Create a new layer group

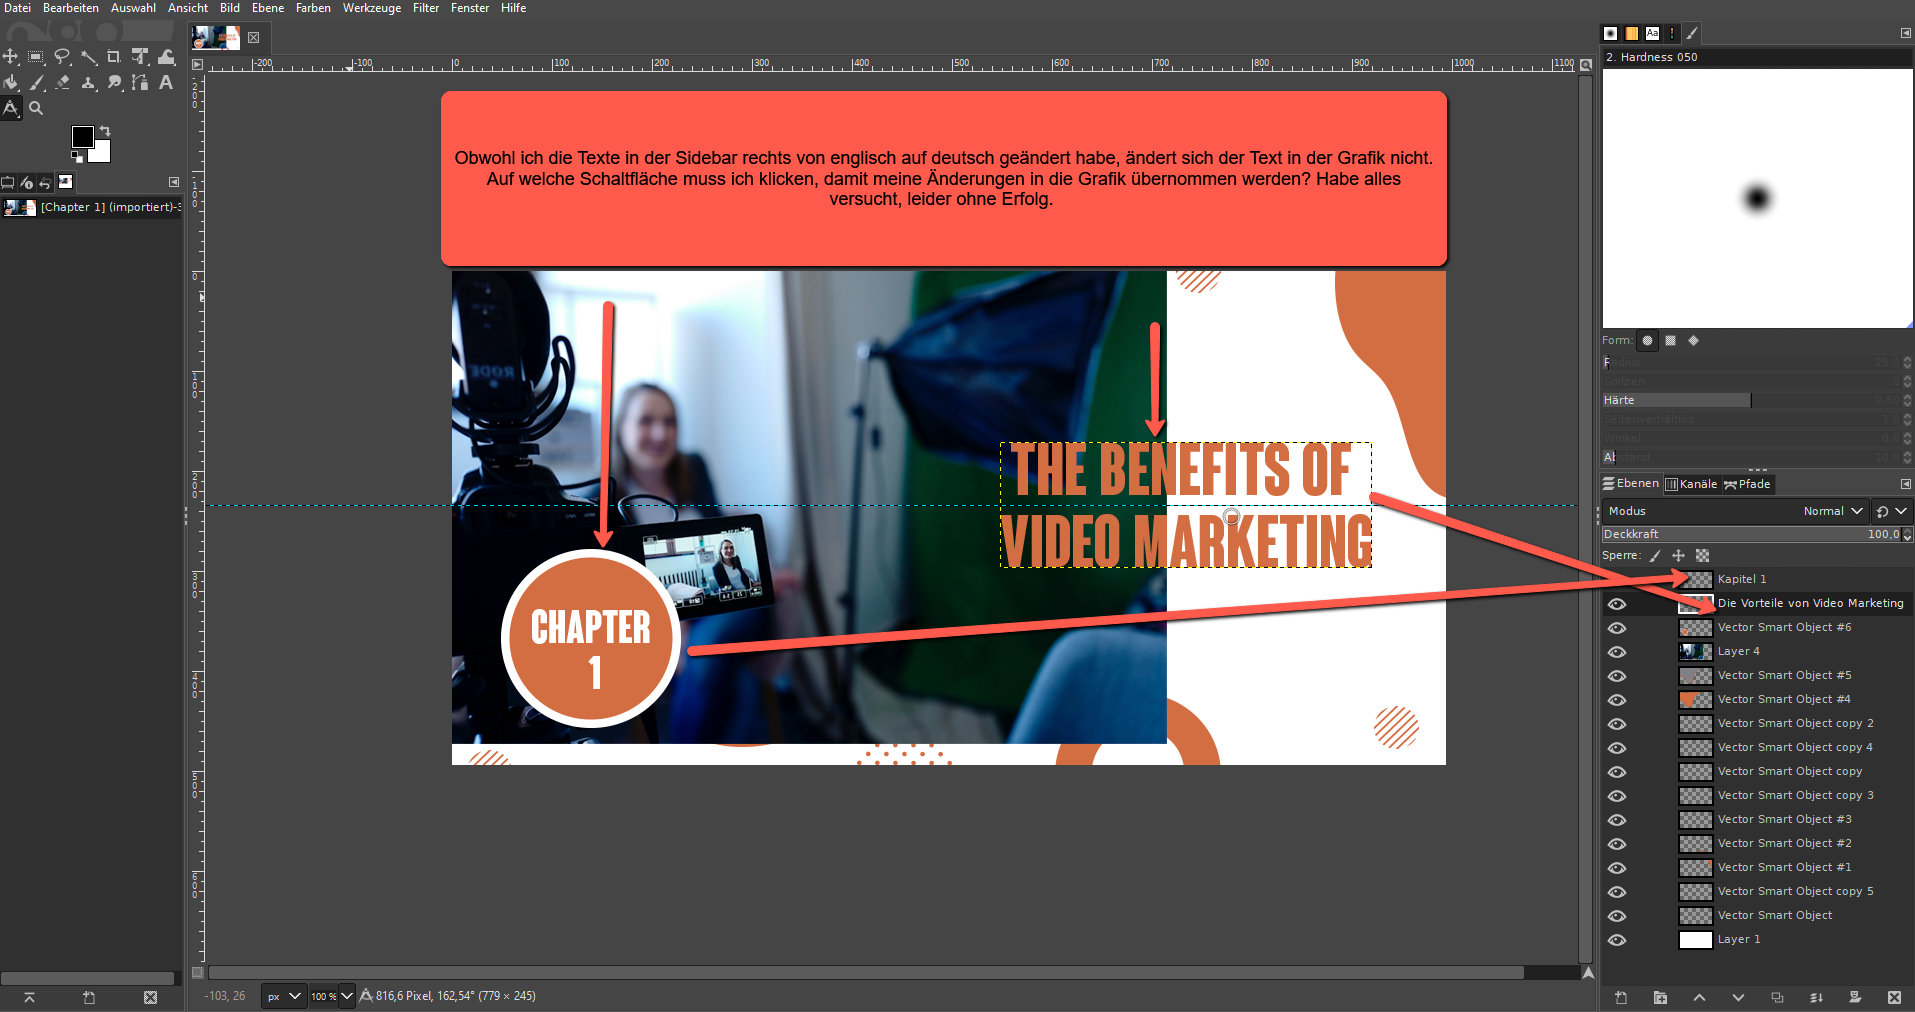point(1660,997)
